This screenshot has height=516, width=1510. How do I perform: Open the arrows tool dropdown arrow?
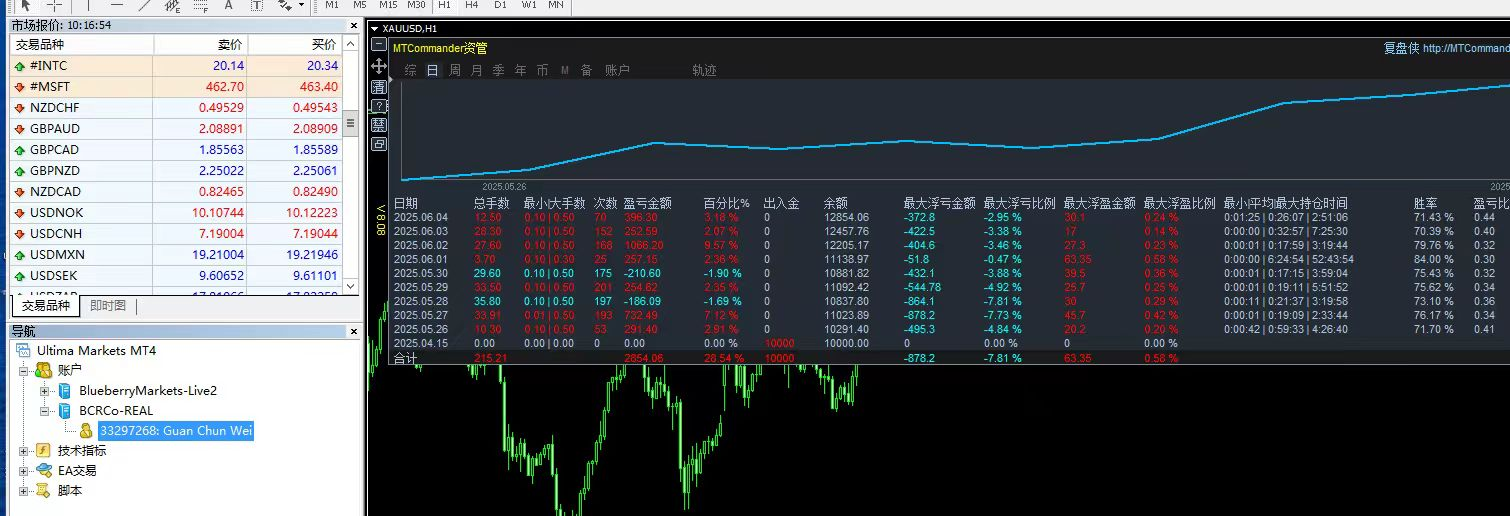tap(301, 5)
